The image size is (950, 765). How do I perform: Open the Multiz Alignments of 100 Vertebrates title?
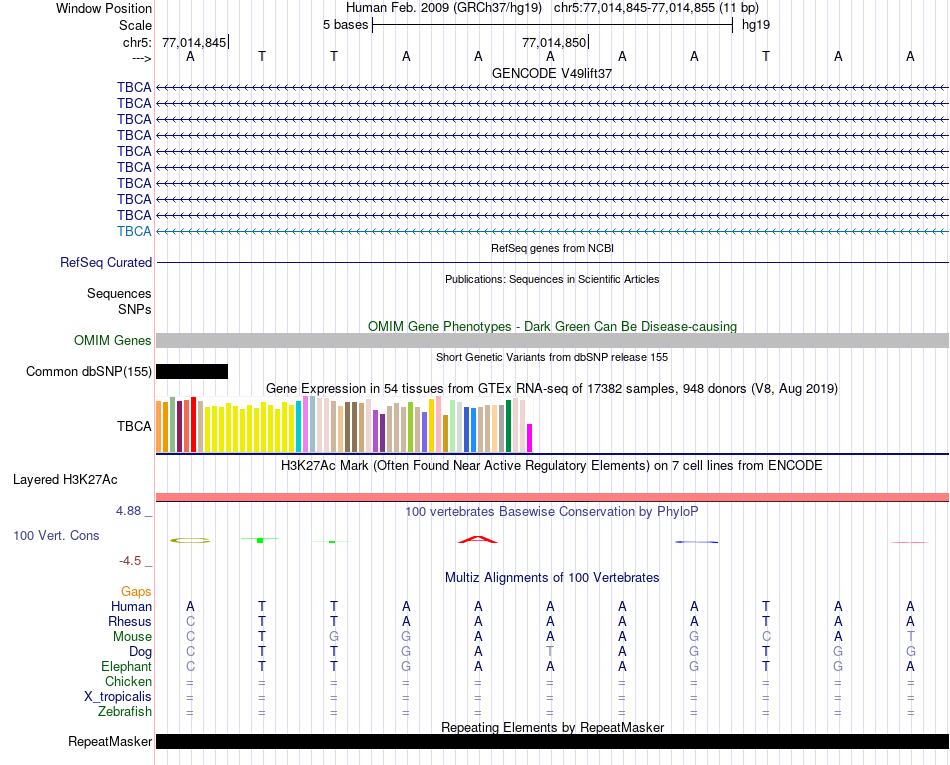click(552, 577)
